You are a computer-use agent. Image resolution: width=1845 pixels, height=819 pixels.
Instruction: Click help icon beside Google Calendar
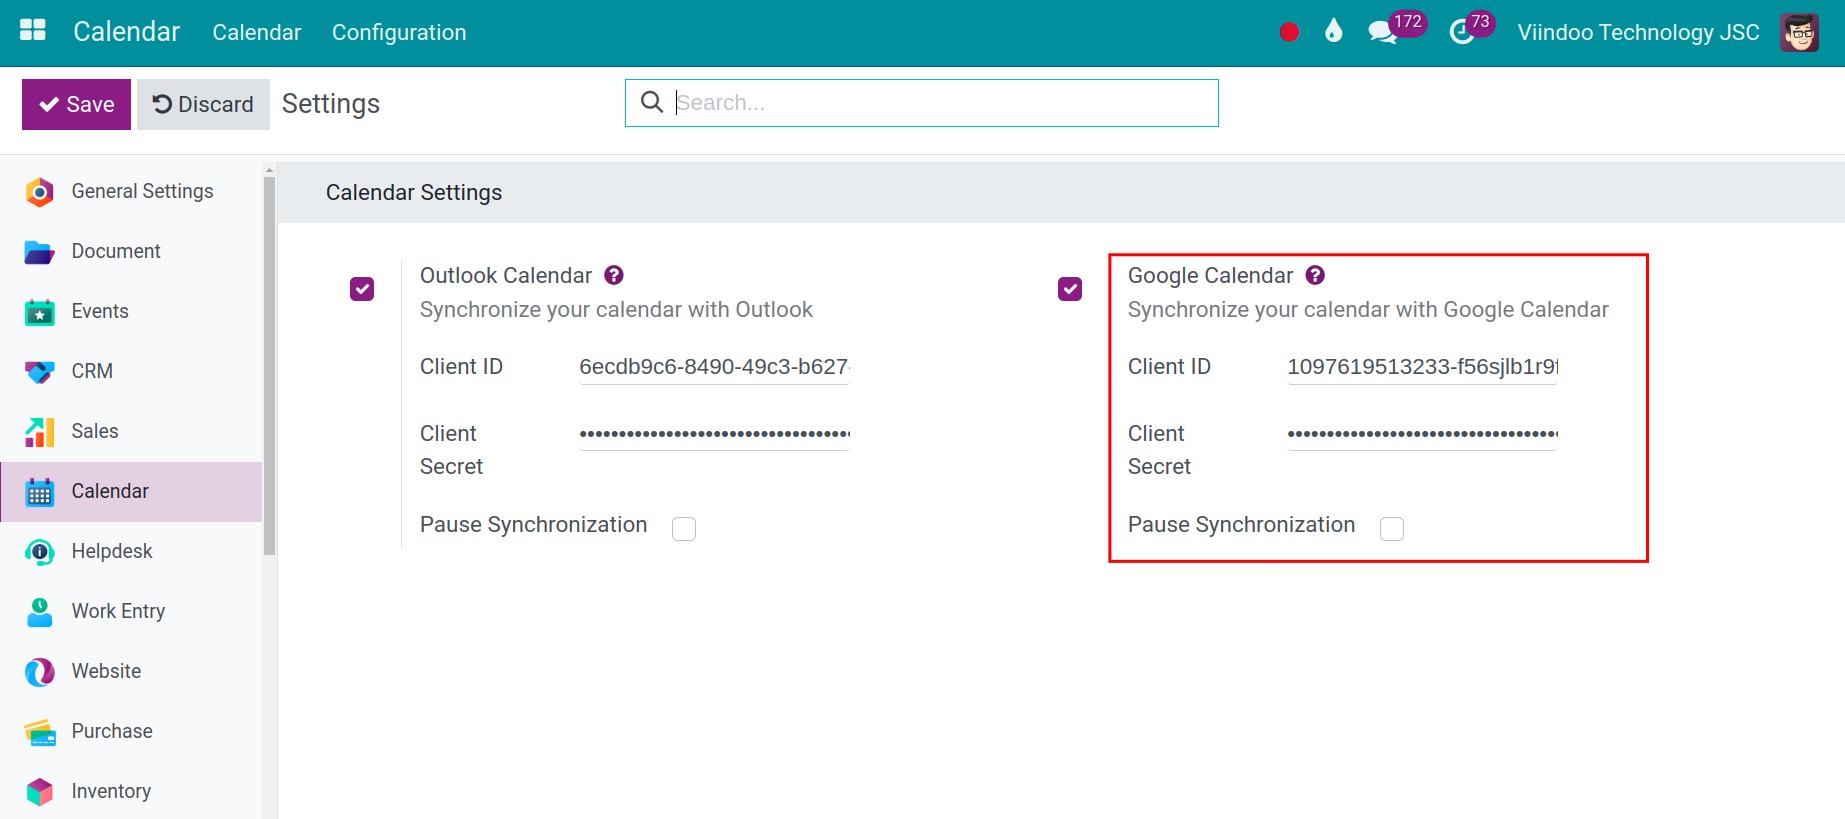click(1315, 275)
